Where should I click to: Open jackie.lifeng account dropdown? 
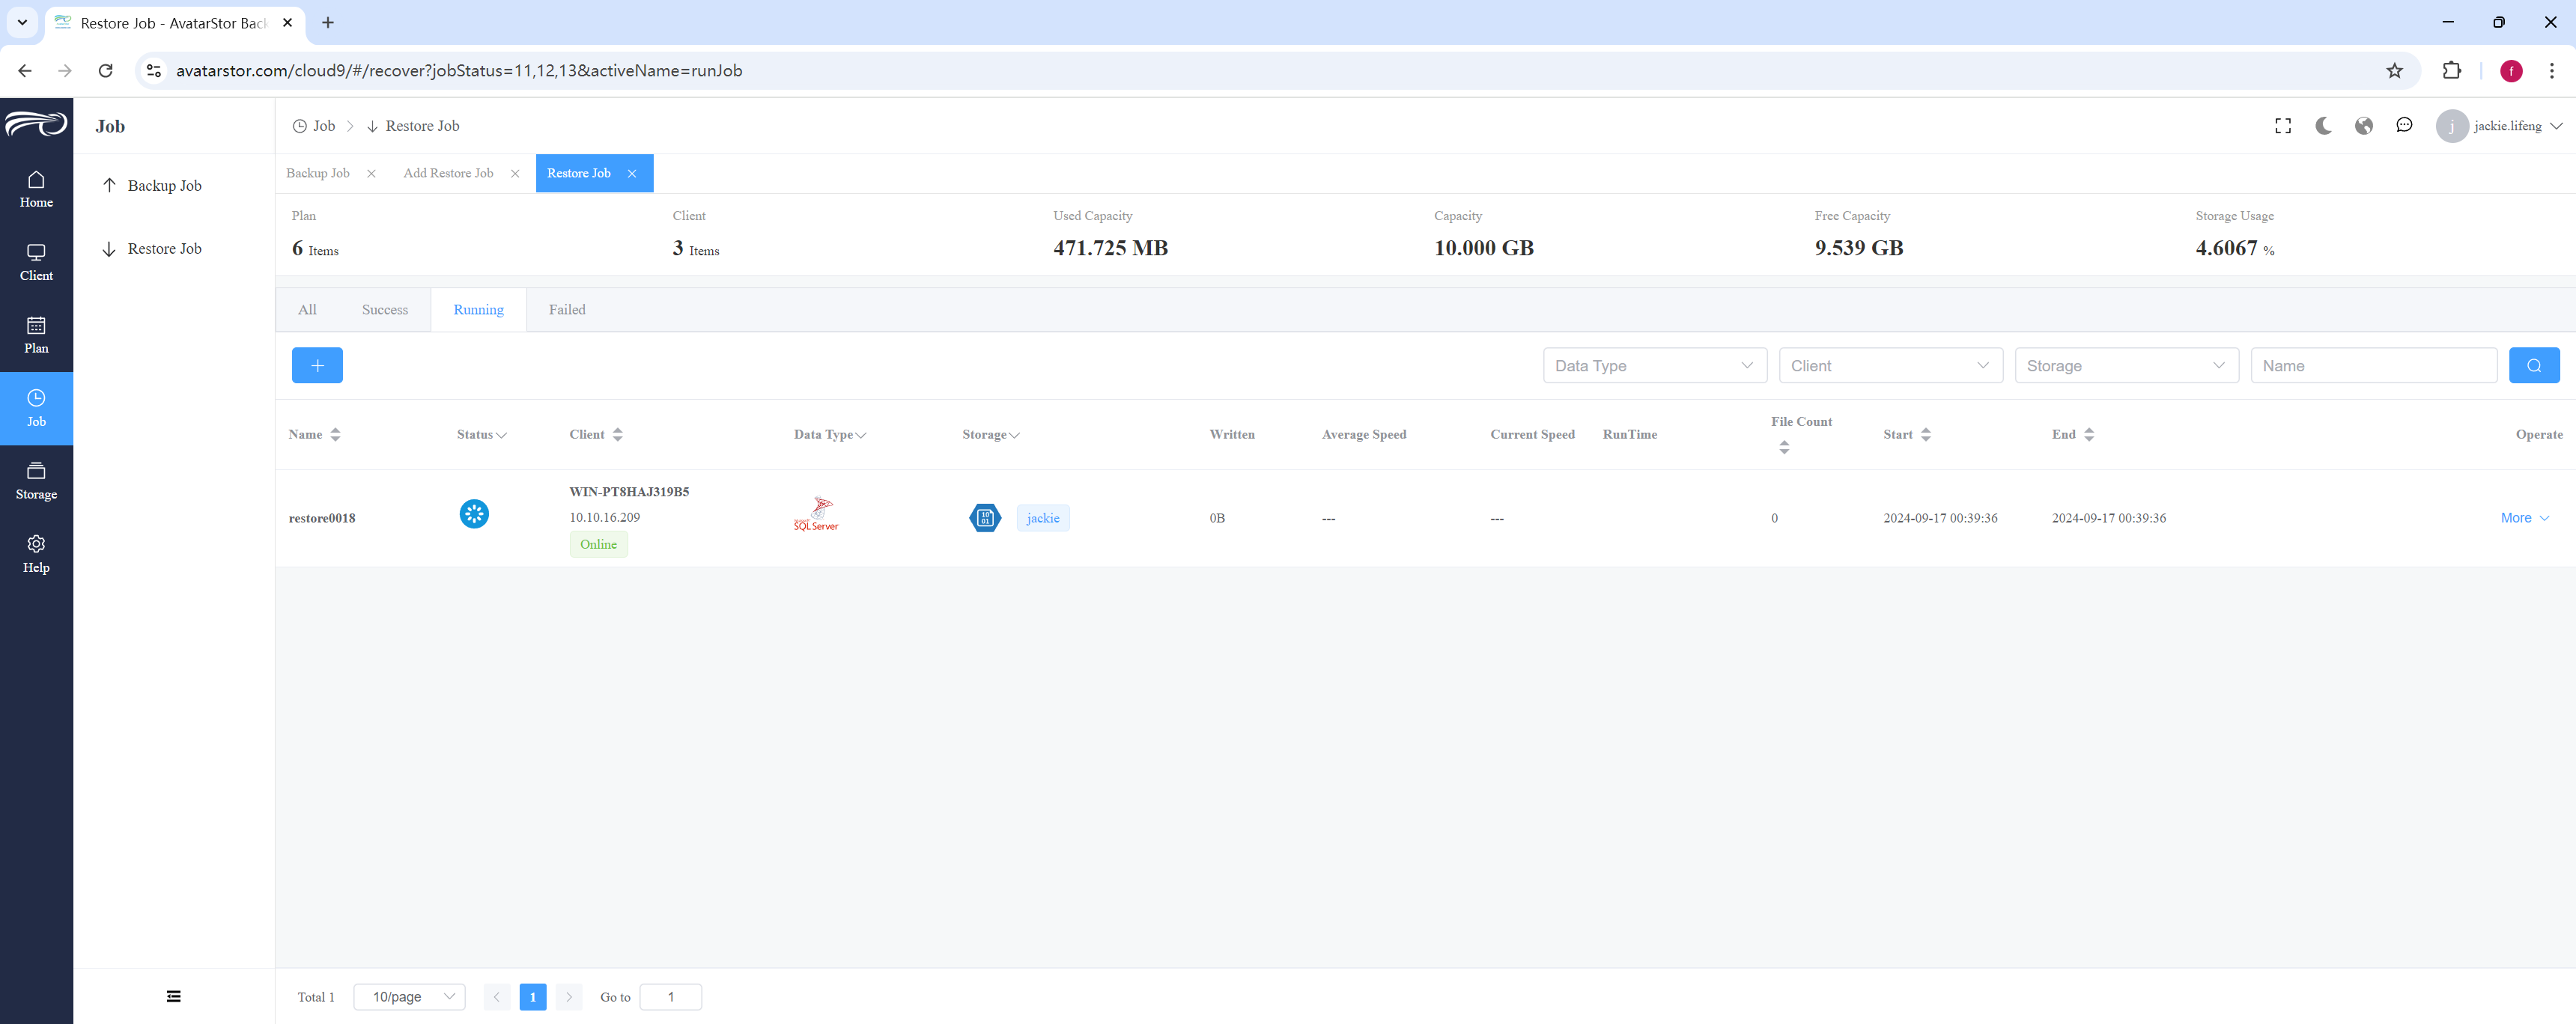(2517, 126)
